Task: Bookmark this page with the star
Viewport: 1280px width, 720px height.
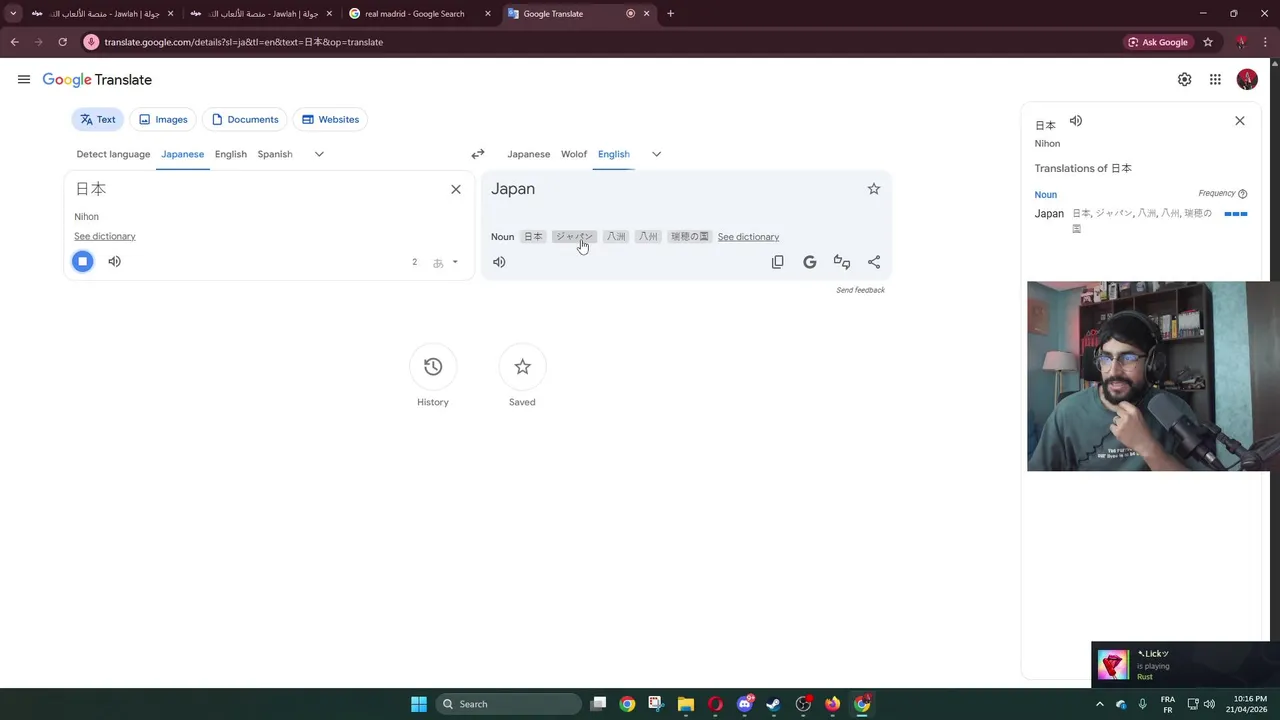Action: tap(1208, 42)
